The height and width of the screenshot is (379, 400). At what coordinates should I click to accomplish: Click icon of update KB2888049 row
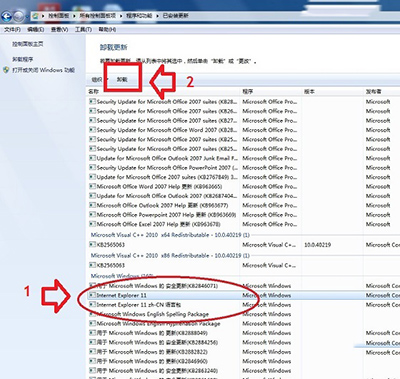point(92,333)
